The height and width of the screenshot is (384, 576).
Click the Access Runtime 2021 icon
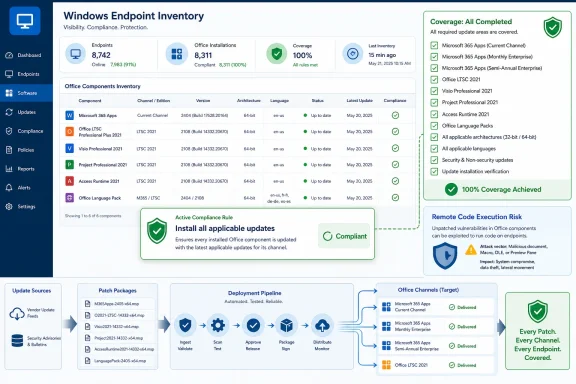69,181
